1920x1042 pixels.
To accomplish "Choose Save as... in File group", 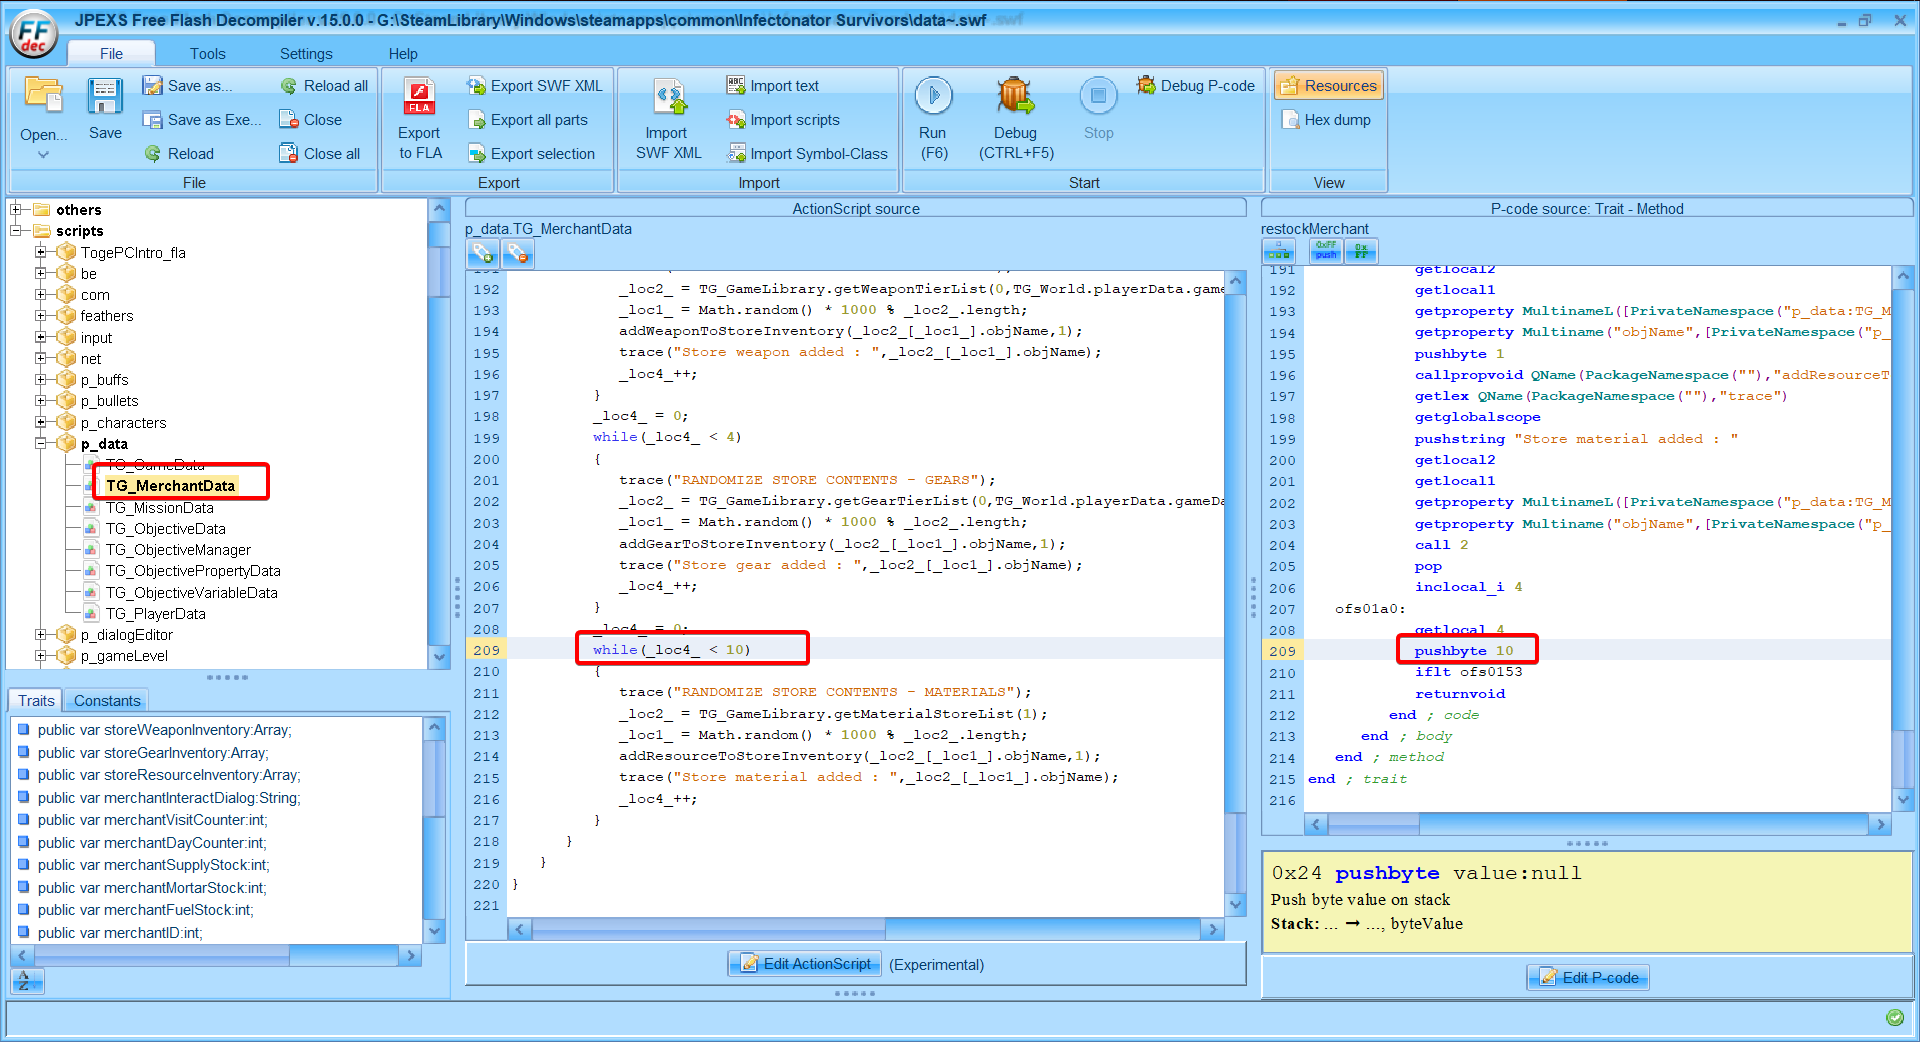I will (x=187, y=86).
